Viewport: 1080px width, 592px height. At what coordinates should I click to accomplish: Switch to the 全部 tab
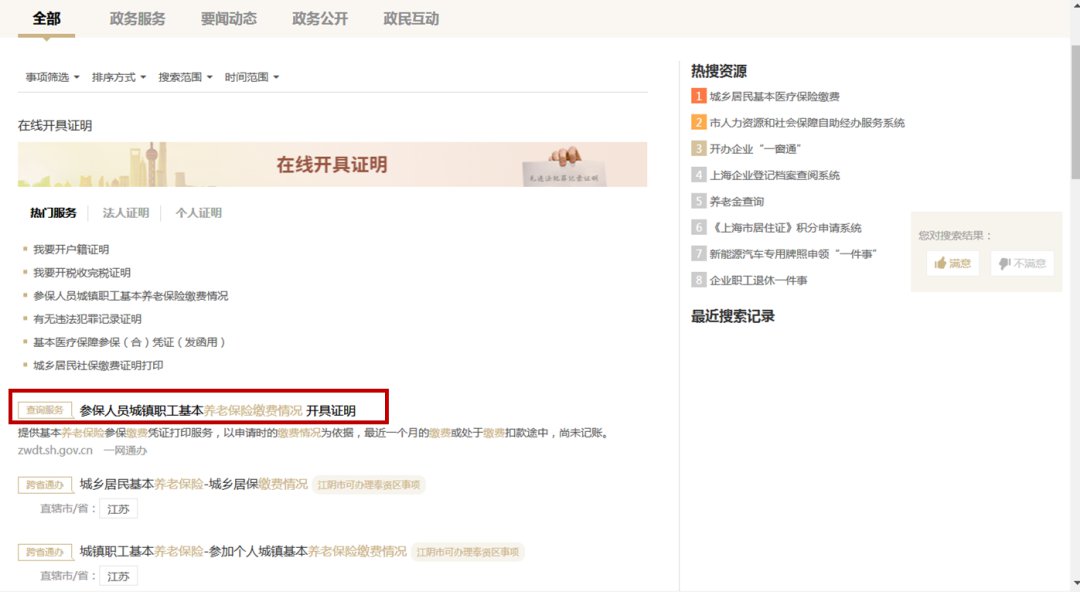46,19
